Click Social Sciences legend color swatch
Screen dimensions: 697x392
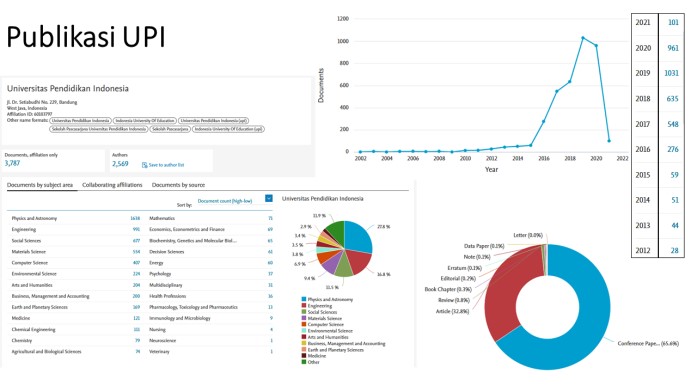pyautogui.click(x=304, y=312)
